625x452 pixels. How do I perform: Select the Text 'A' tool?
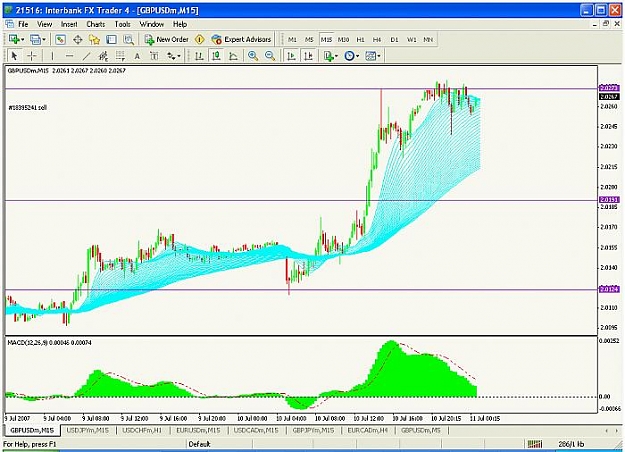(x=137, y=56)
